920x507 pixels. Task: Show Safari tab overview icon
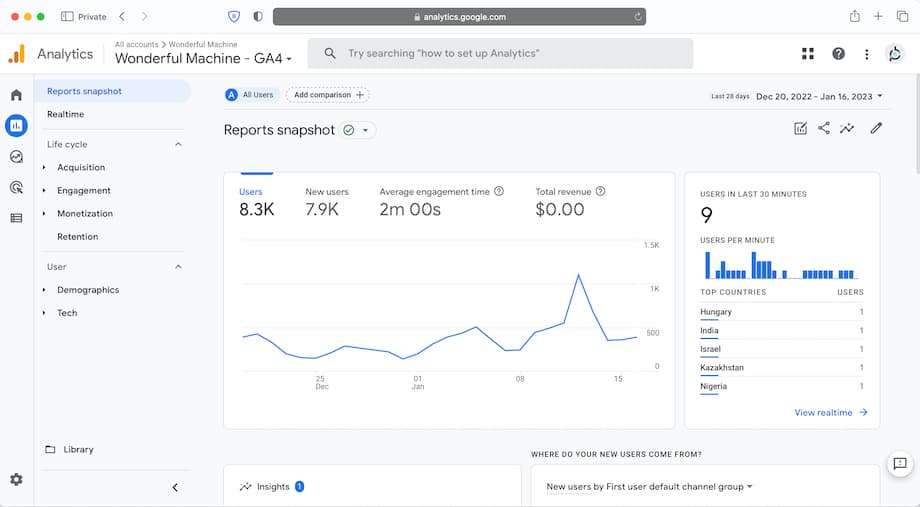tap(902, 16)
